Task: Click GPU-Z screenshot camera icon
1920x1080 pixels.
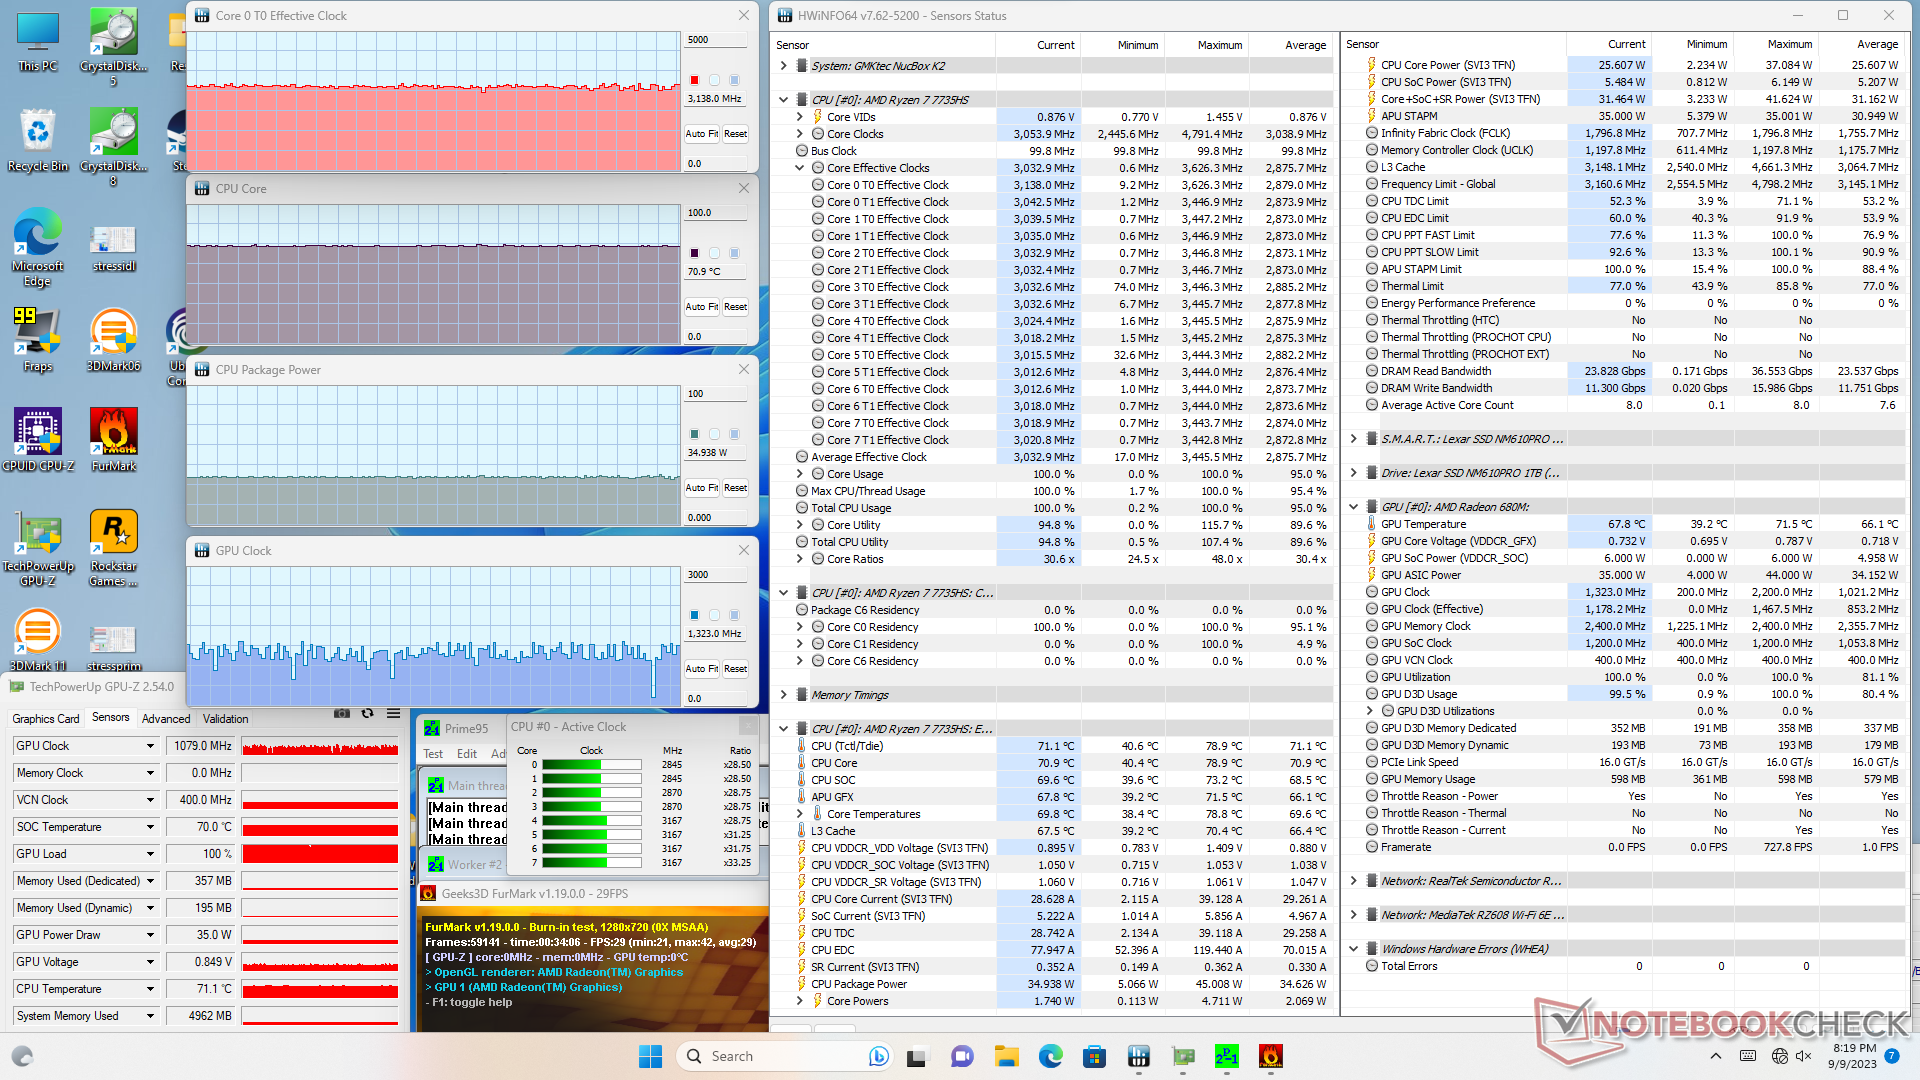Action: pos(342,714)
